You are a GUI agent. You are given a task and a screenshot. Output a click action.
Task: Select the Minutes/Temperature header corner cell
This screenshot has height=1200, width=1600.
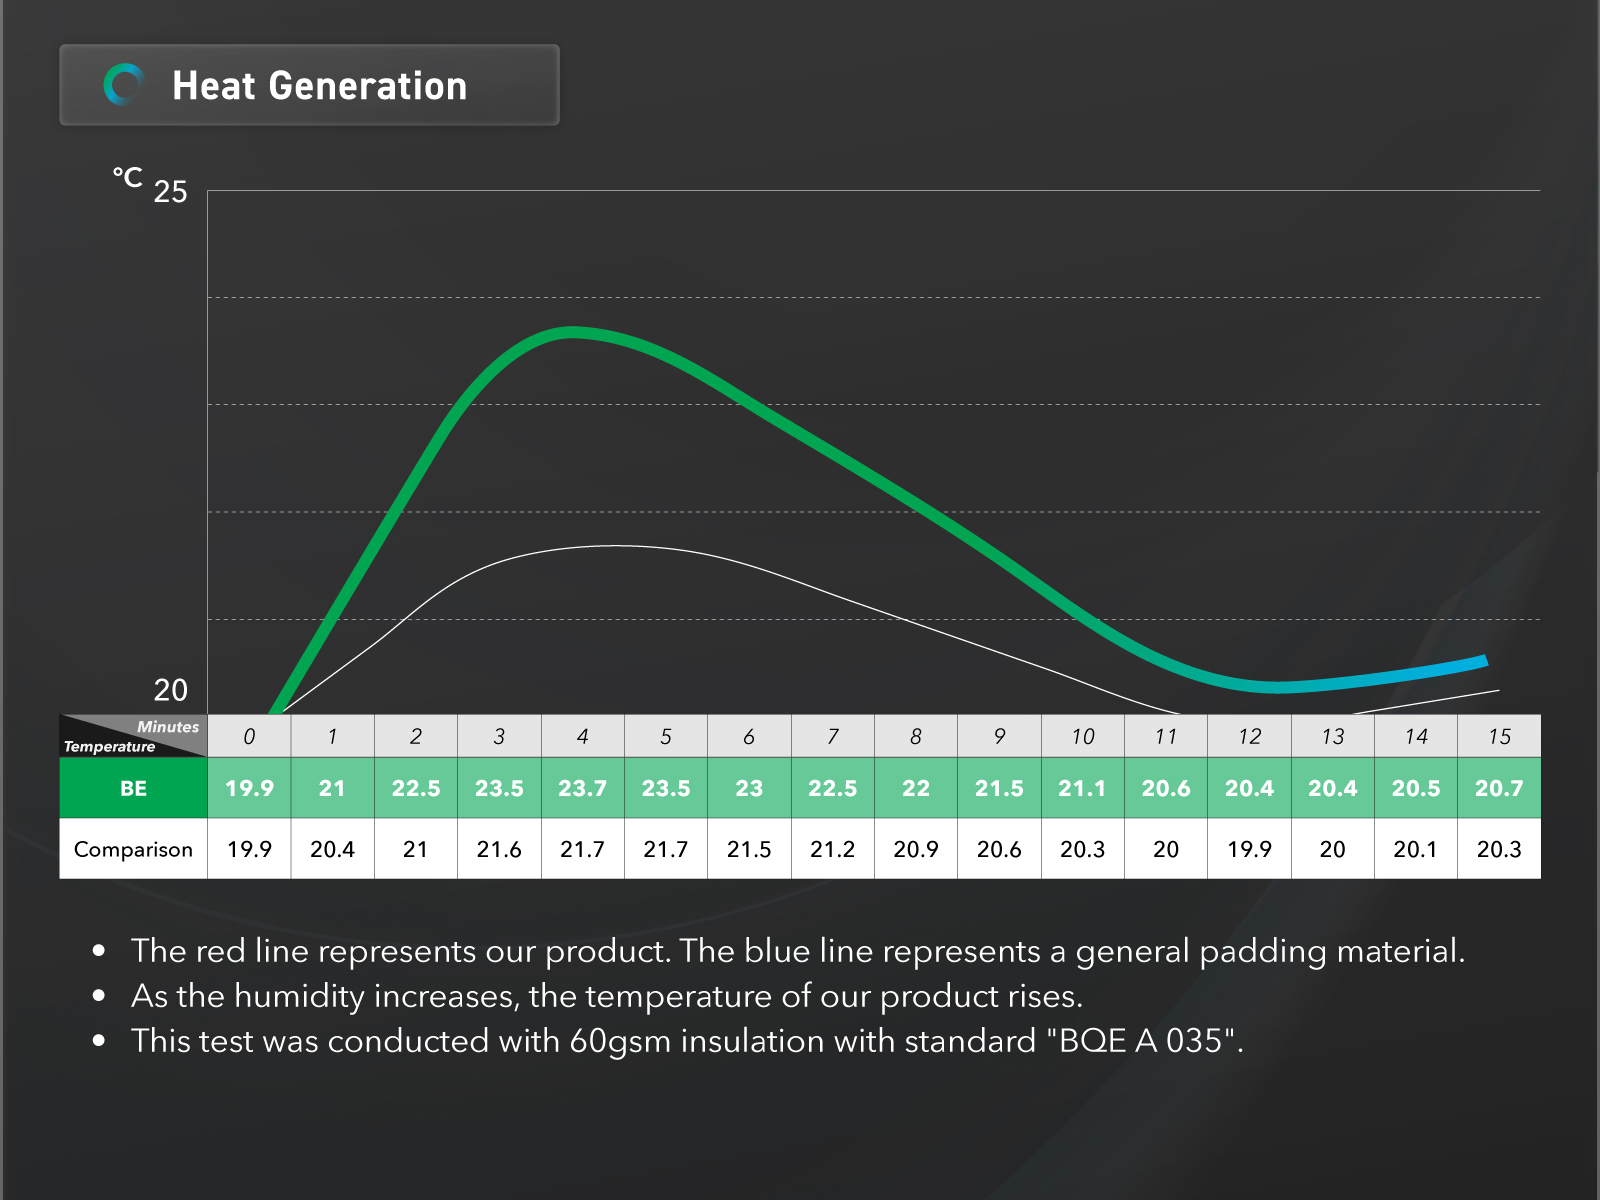click(x=133, y=736)
